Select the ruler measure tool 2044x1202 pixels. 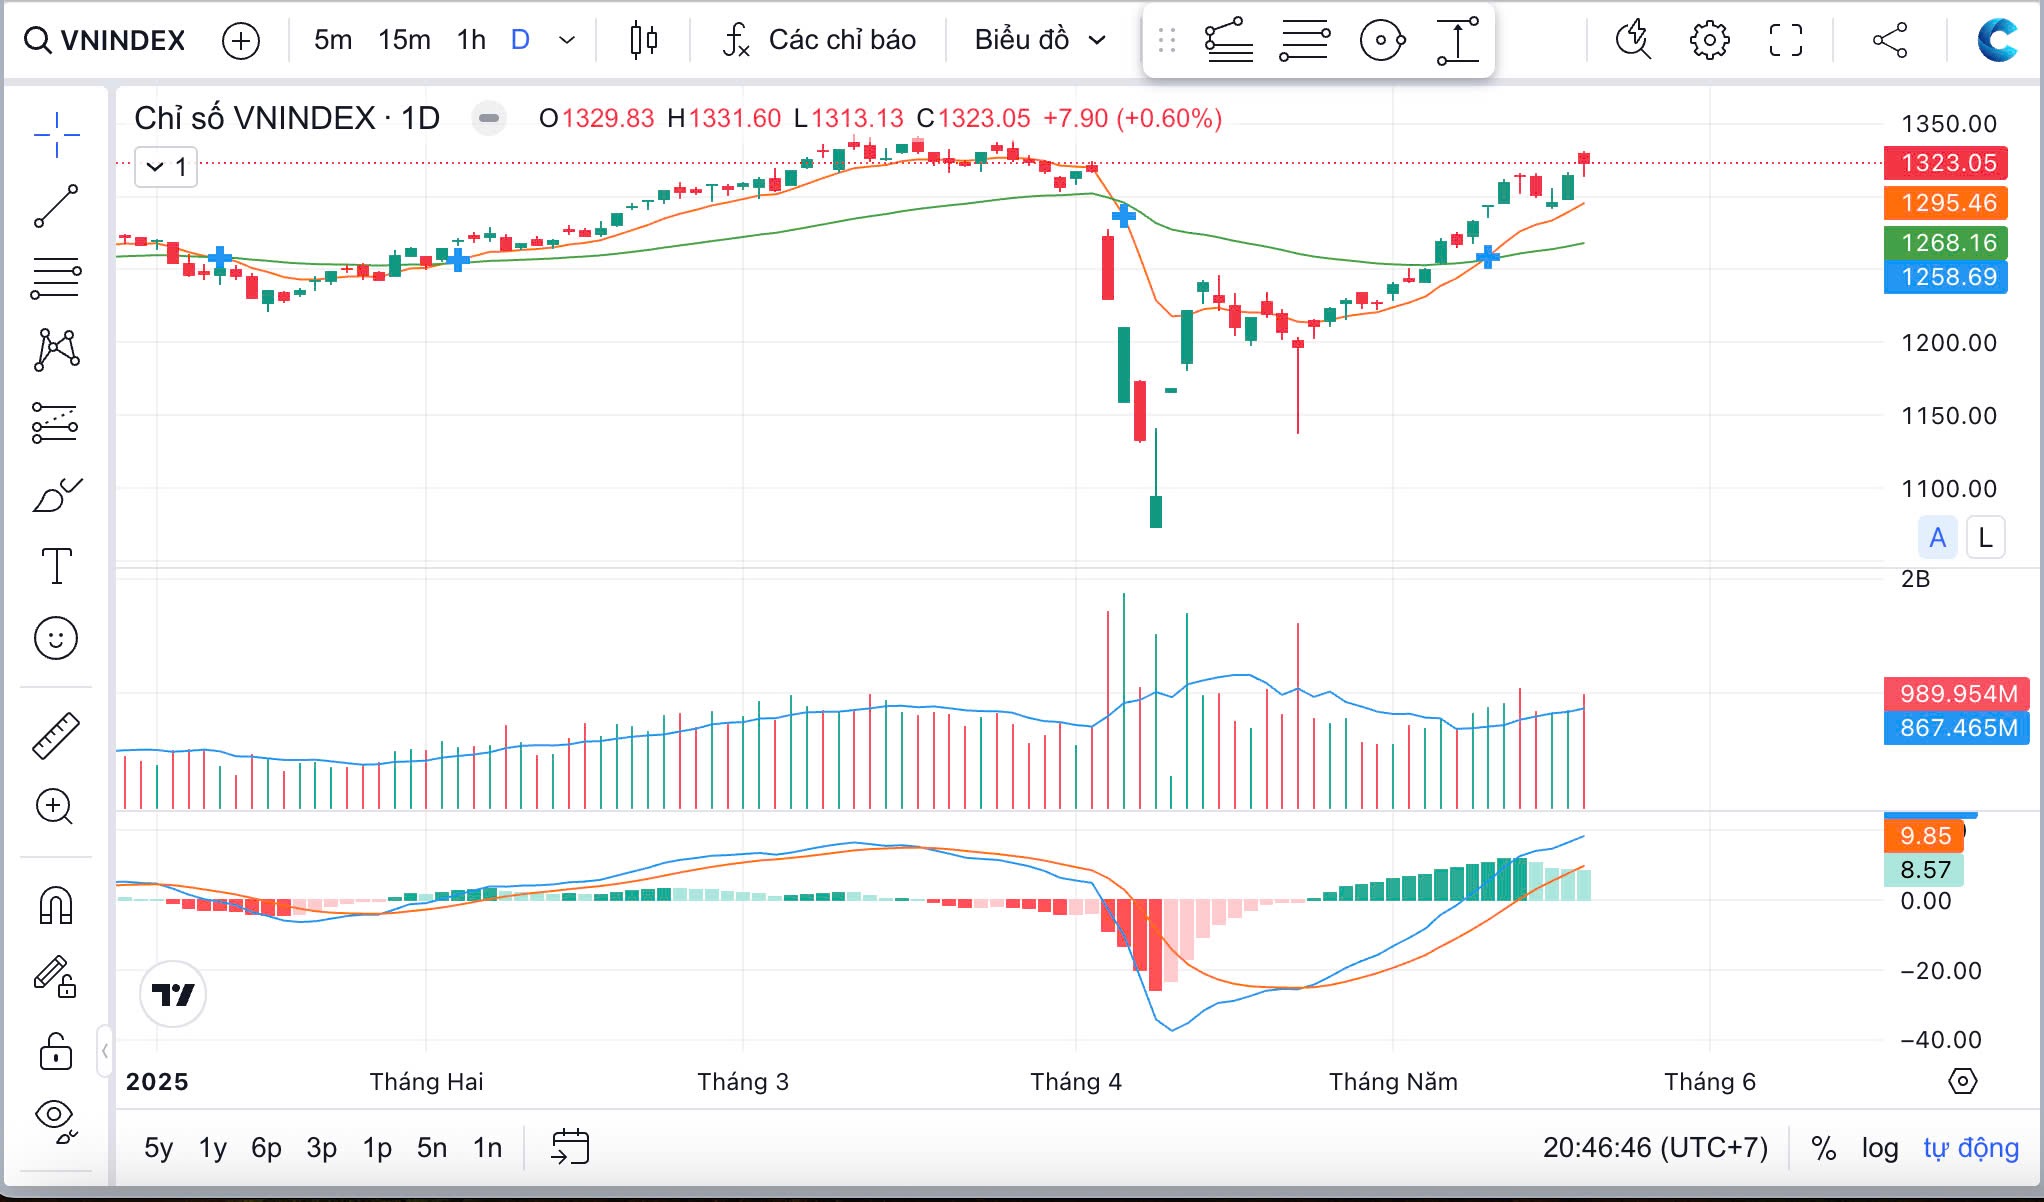coord(56,735)
